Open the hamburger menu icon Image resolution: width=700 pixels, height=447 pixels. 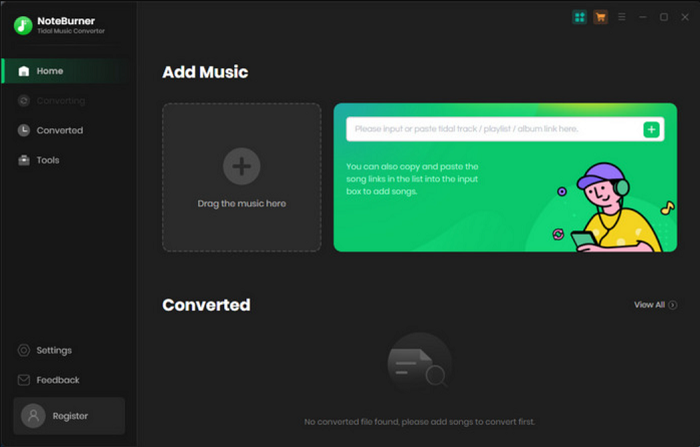(621, 17)
